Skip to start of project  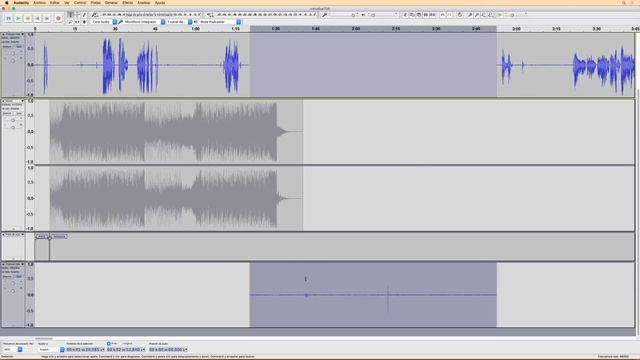click(37, 18)
